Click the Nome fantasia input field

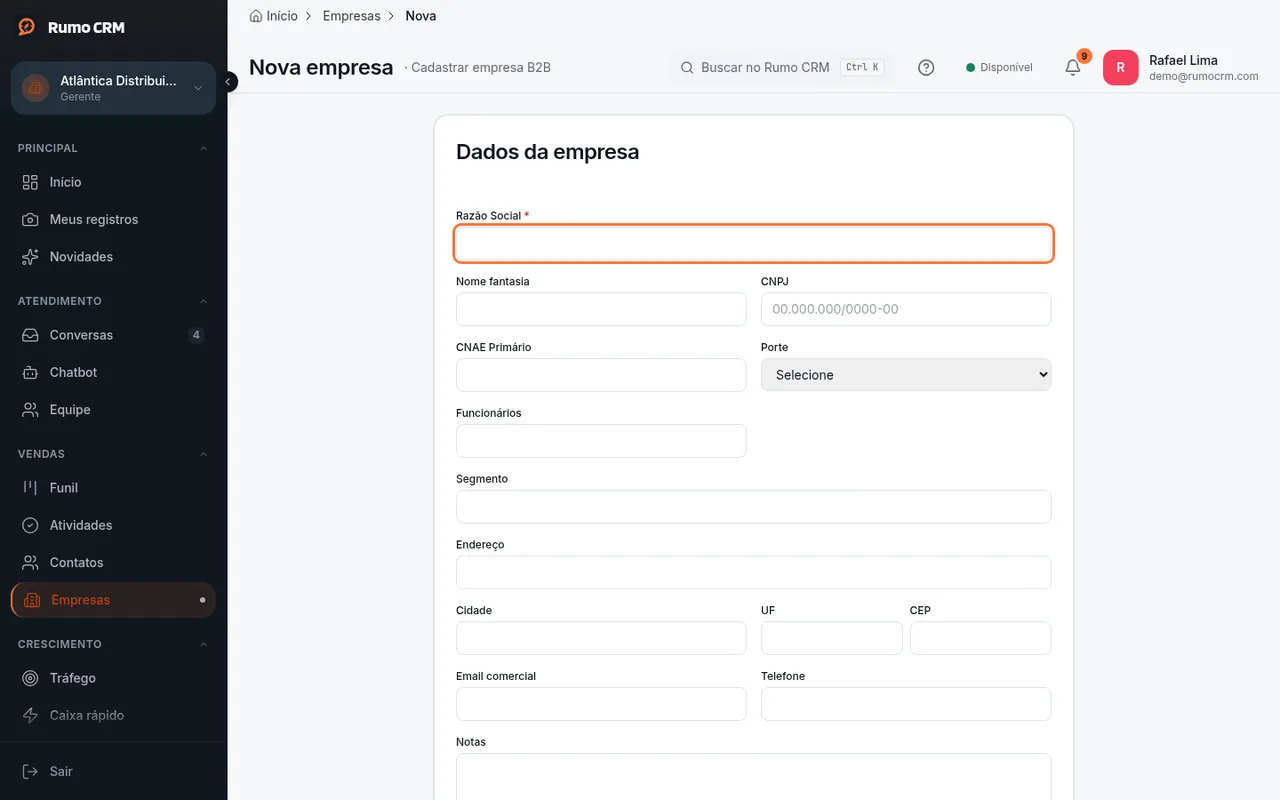pos(601,309)
